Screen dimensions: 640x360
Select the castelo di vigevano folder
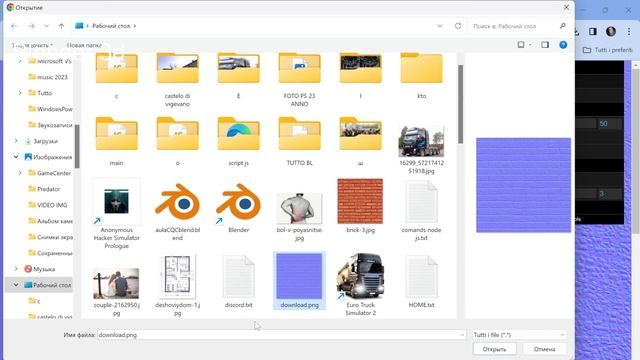pos(178,80)
